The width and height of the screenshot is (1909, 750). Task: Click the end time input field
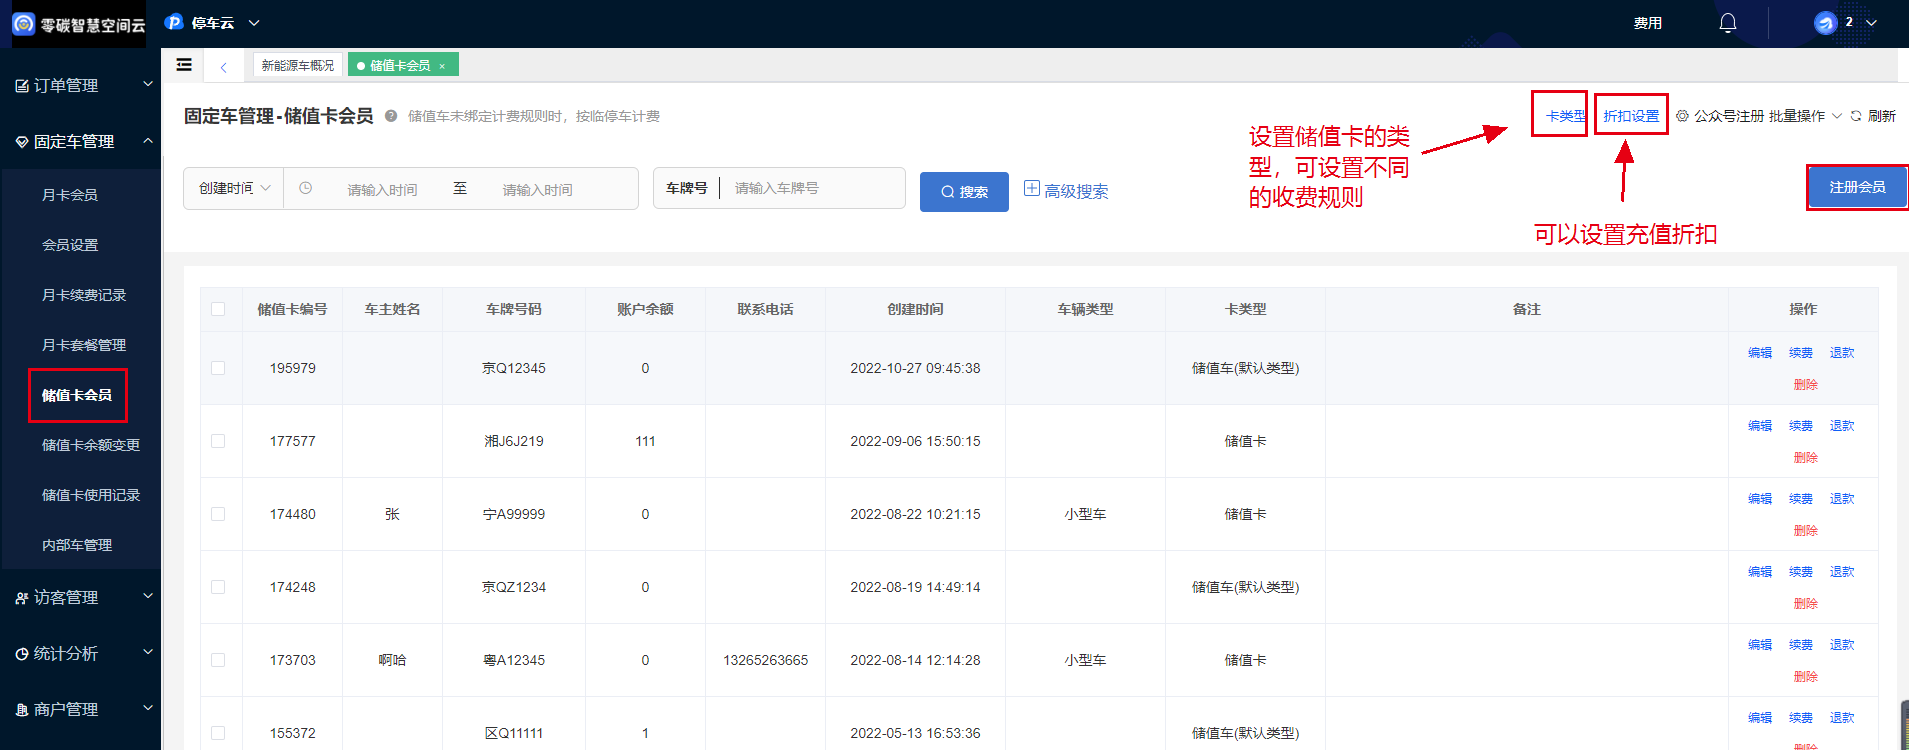[x=537, y=189]
